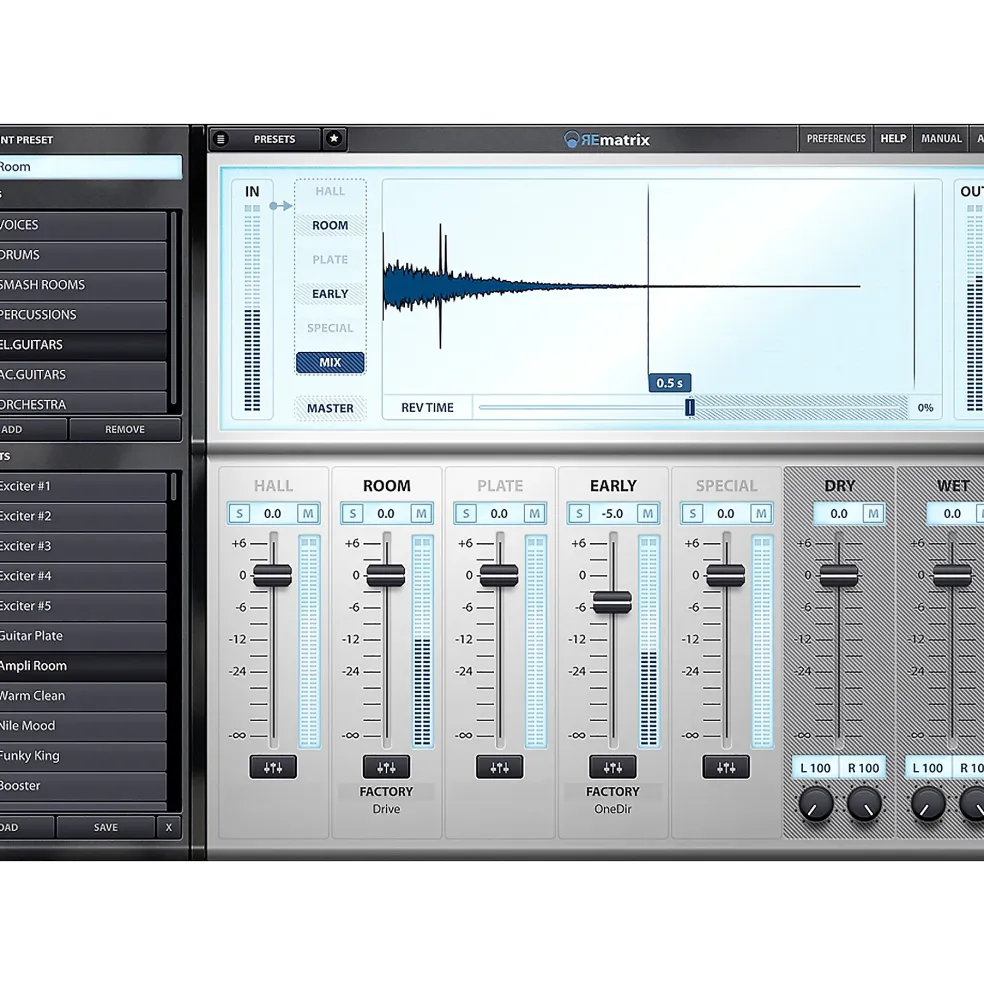Solo the SPECIAL channel
Screen dimensions: 984x985
click(692, 514)
